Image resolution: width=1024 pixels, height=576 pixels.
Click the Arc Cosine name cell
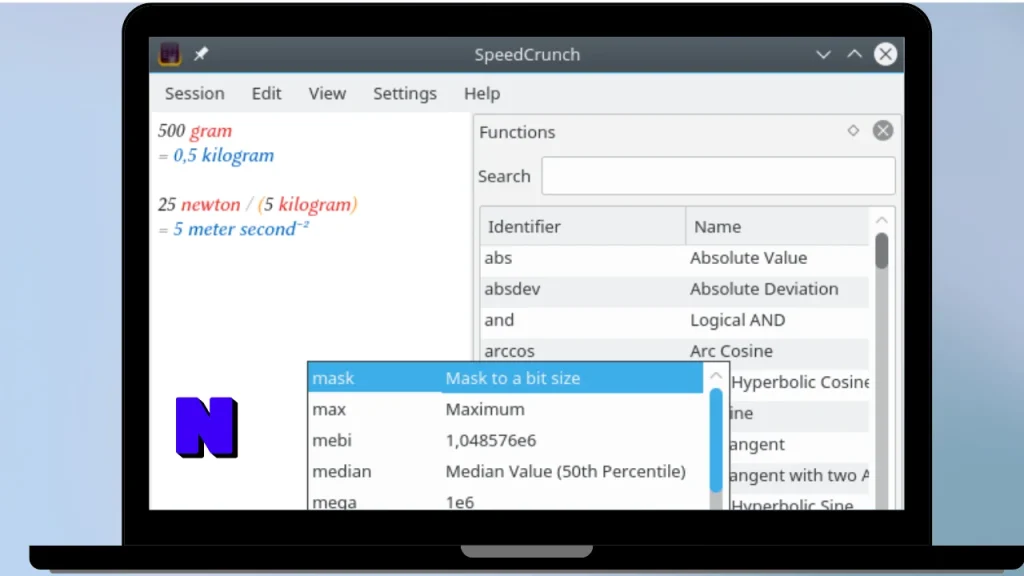pyautogui.click(x=731, y=351)
